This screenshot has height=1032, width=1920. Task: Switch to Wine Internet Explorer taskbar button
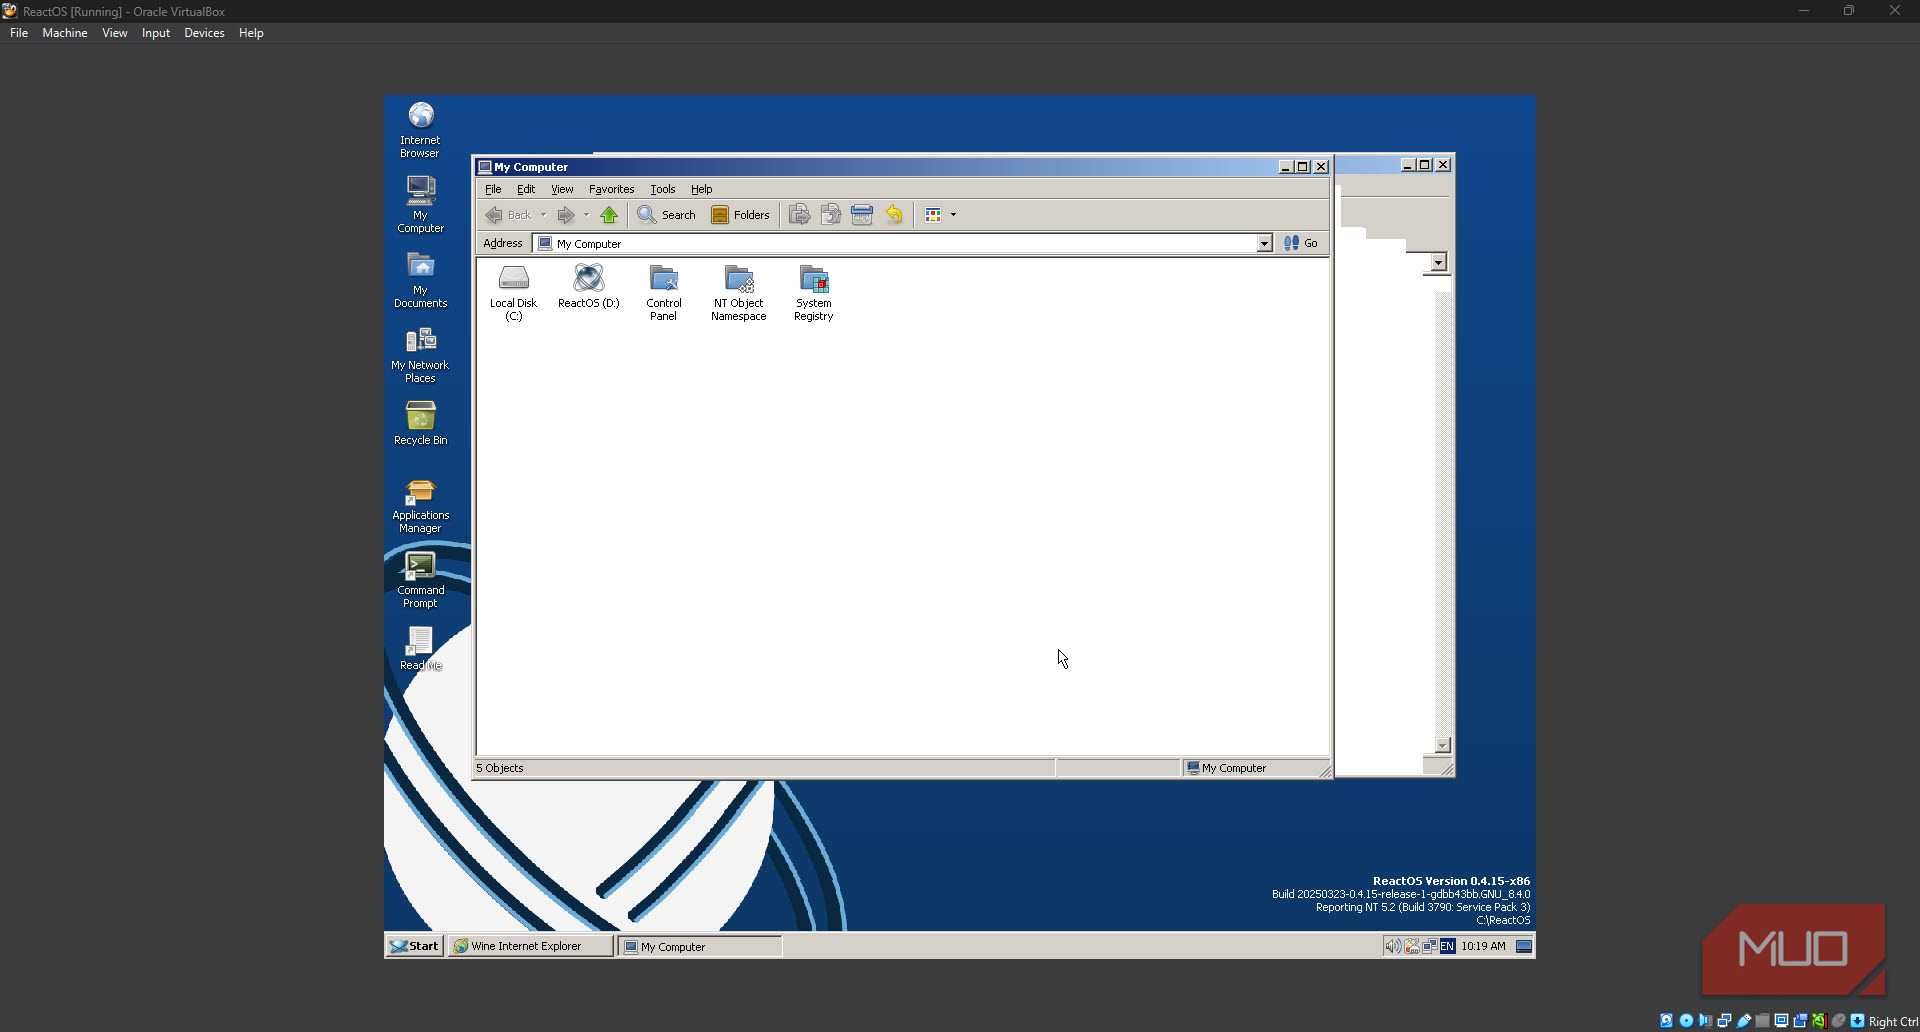coord(531,946)
